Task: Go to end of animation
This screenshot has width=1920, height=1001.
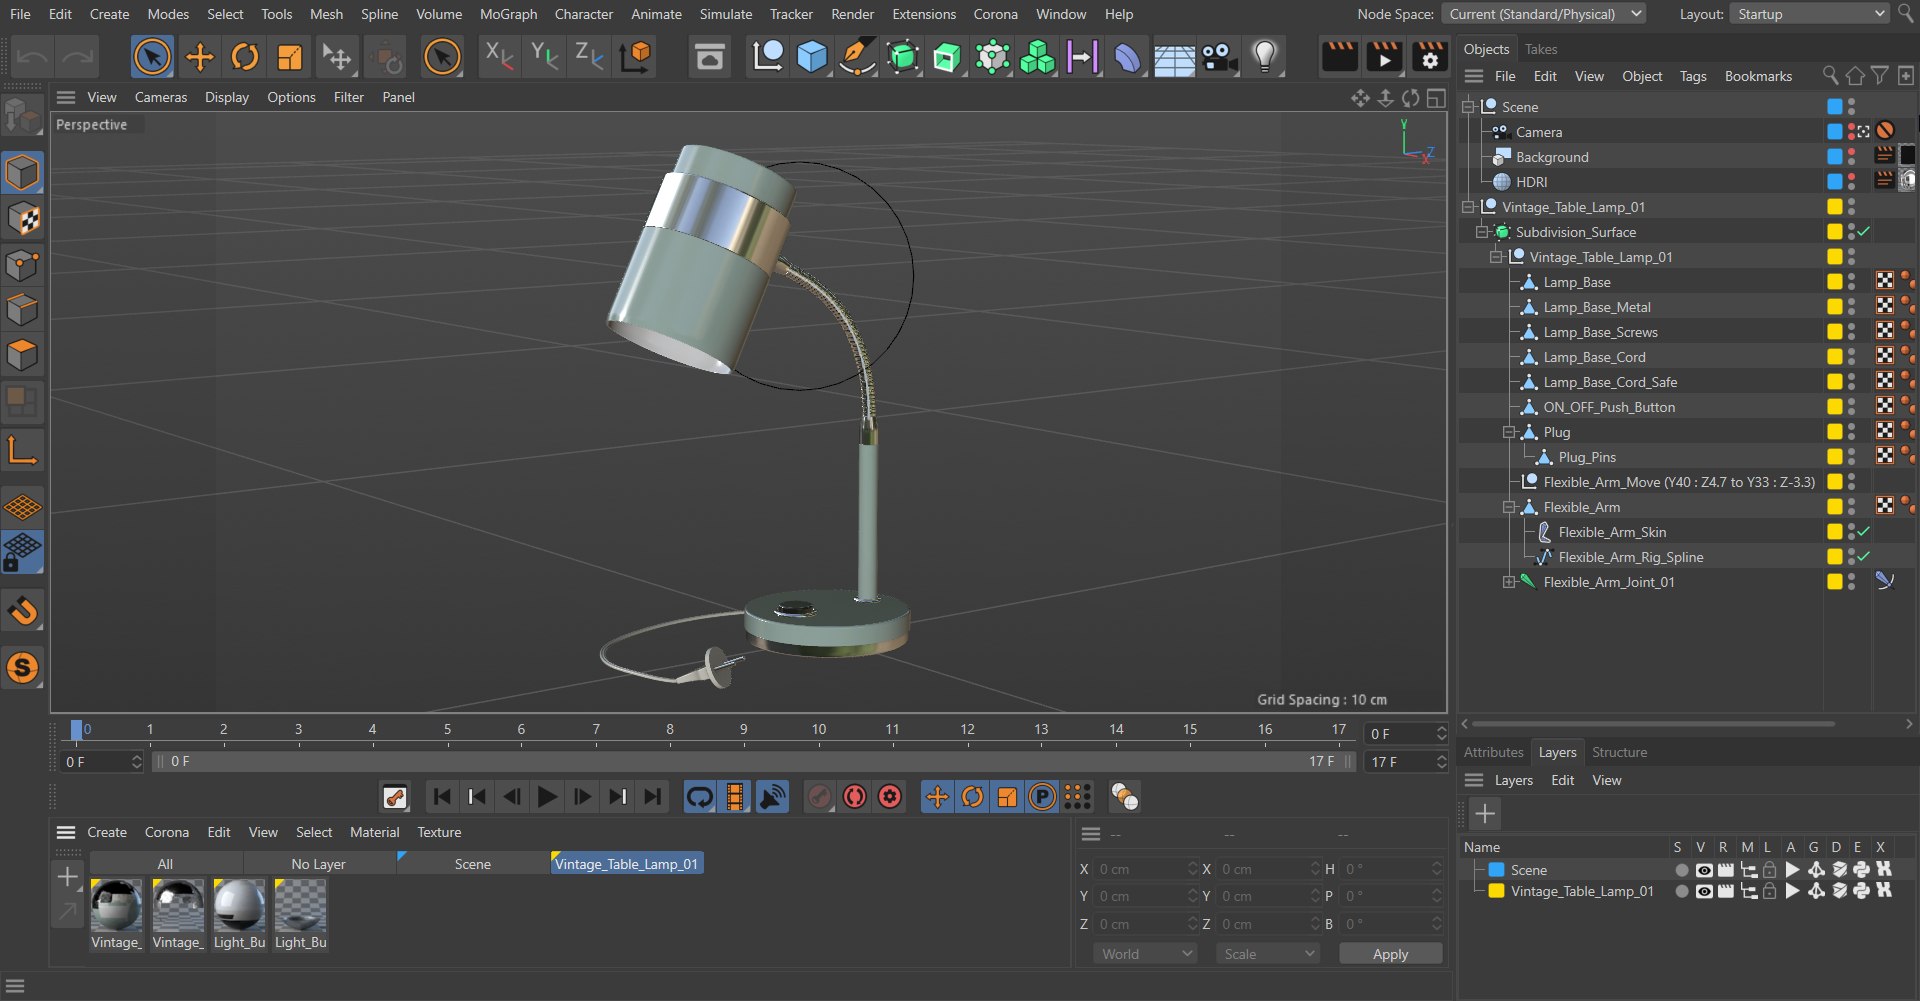Action: tap(653, 797)
